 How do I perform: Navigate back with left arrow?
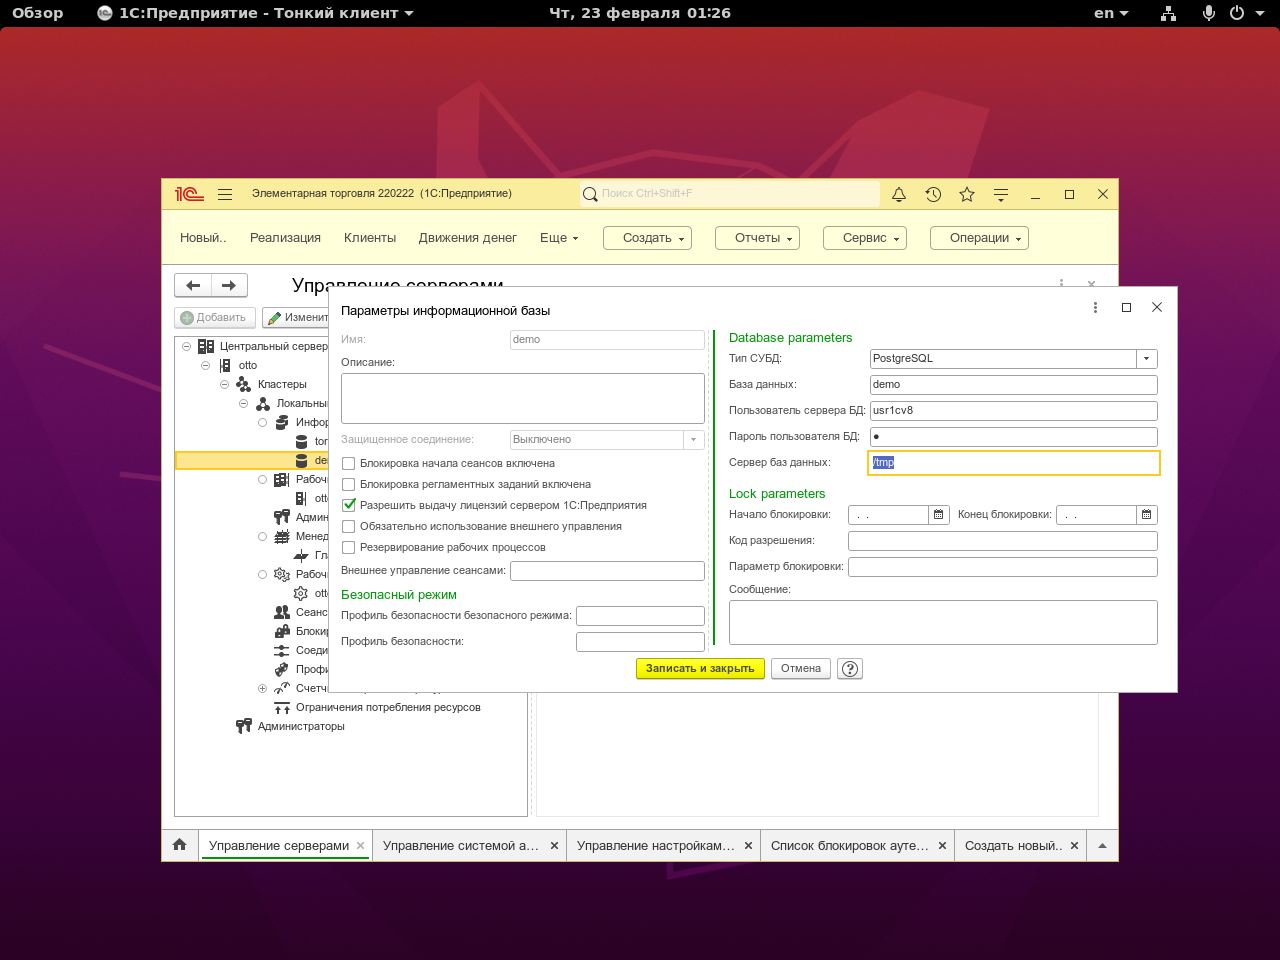click(193, 286)
